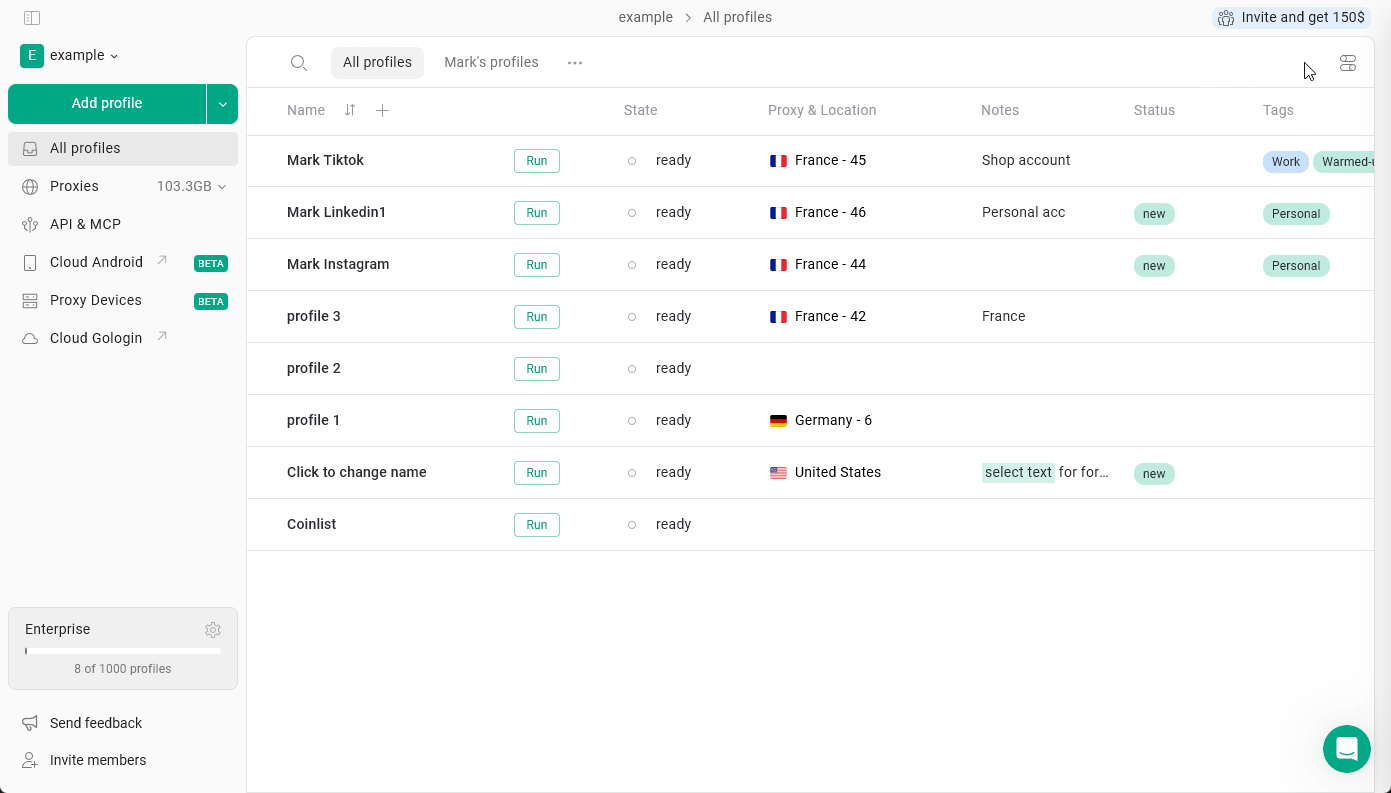Add a new column with the plus icon
The height and width of the screenshot is (793, 1391).
[382, 110]
